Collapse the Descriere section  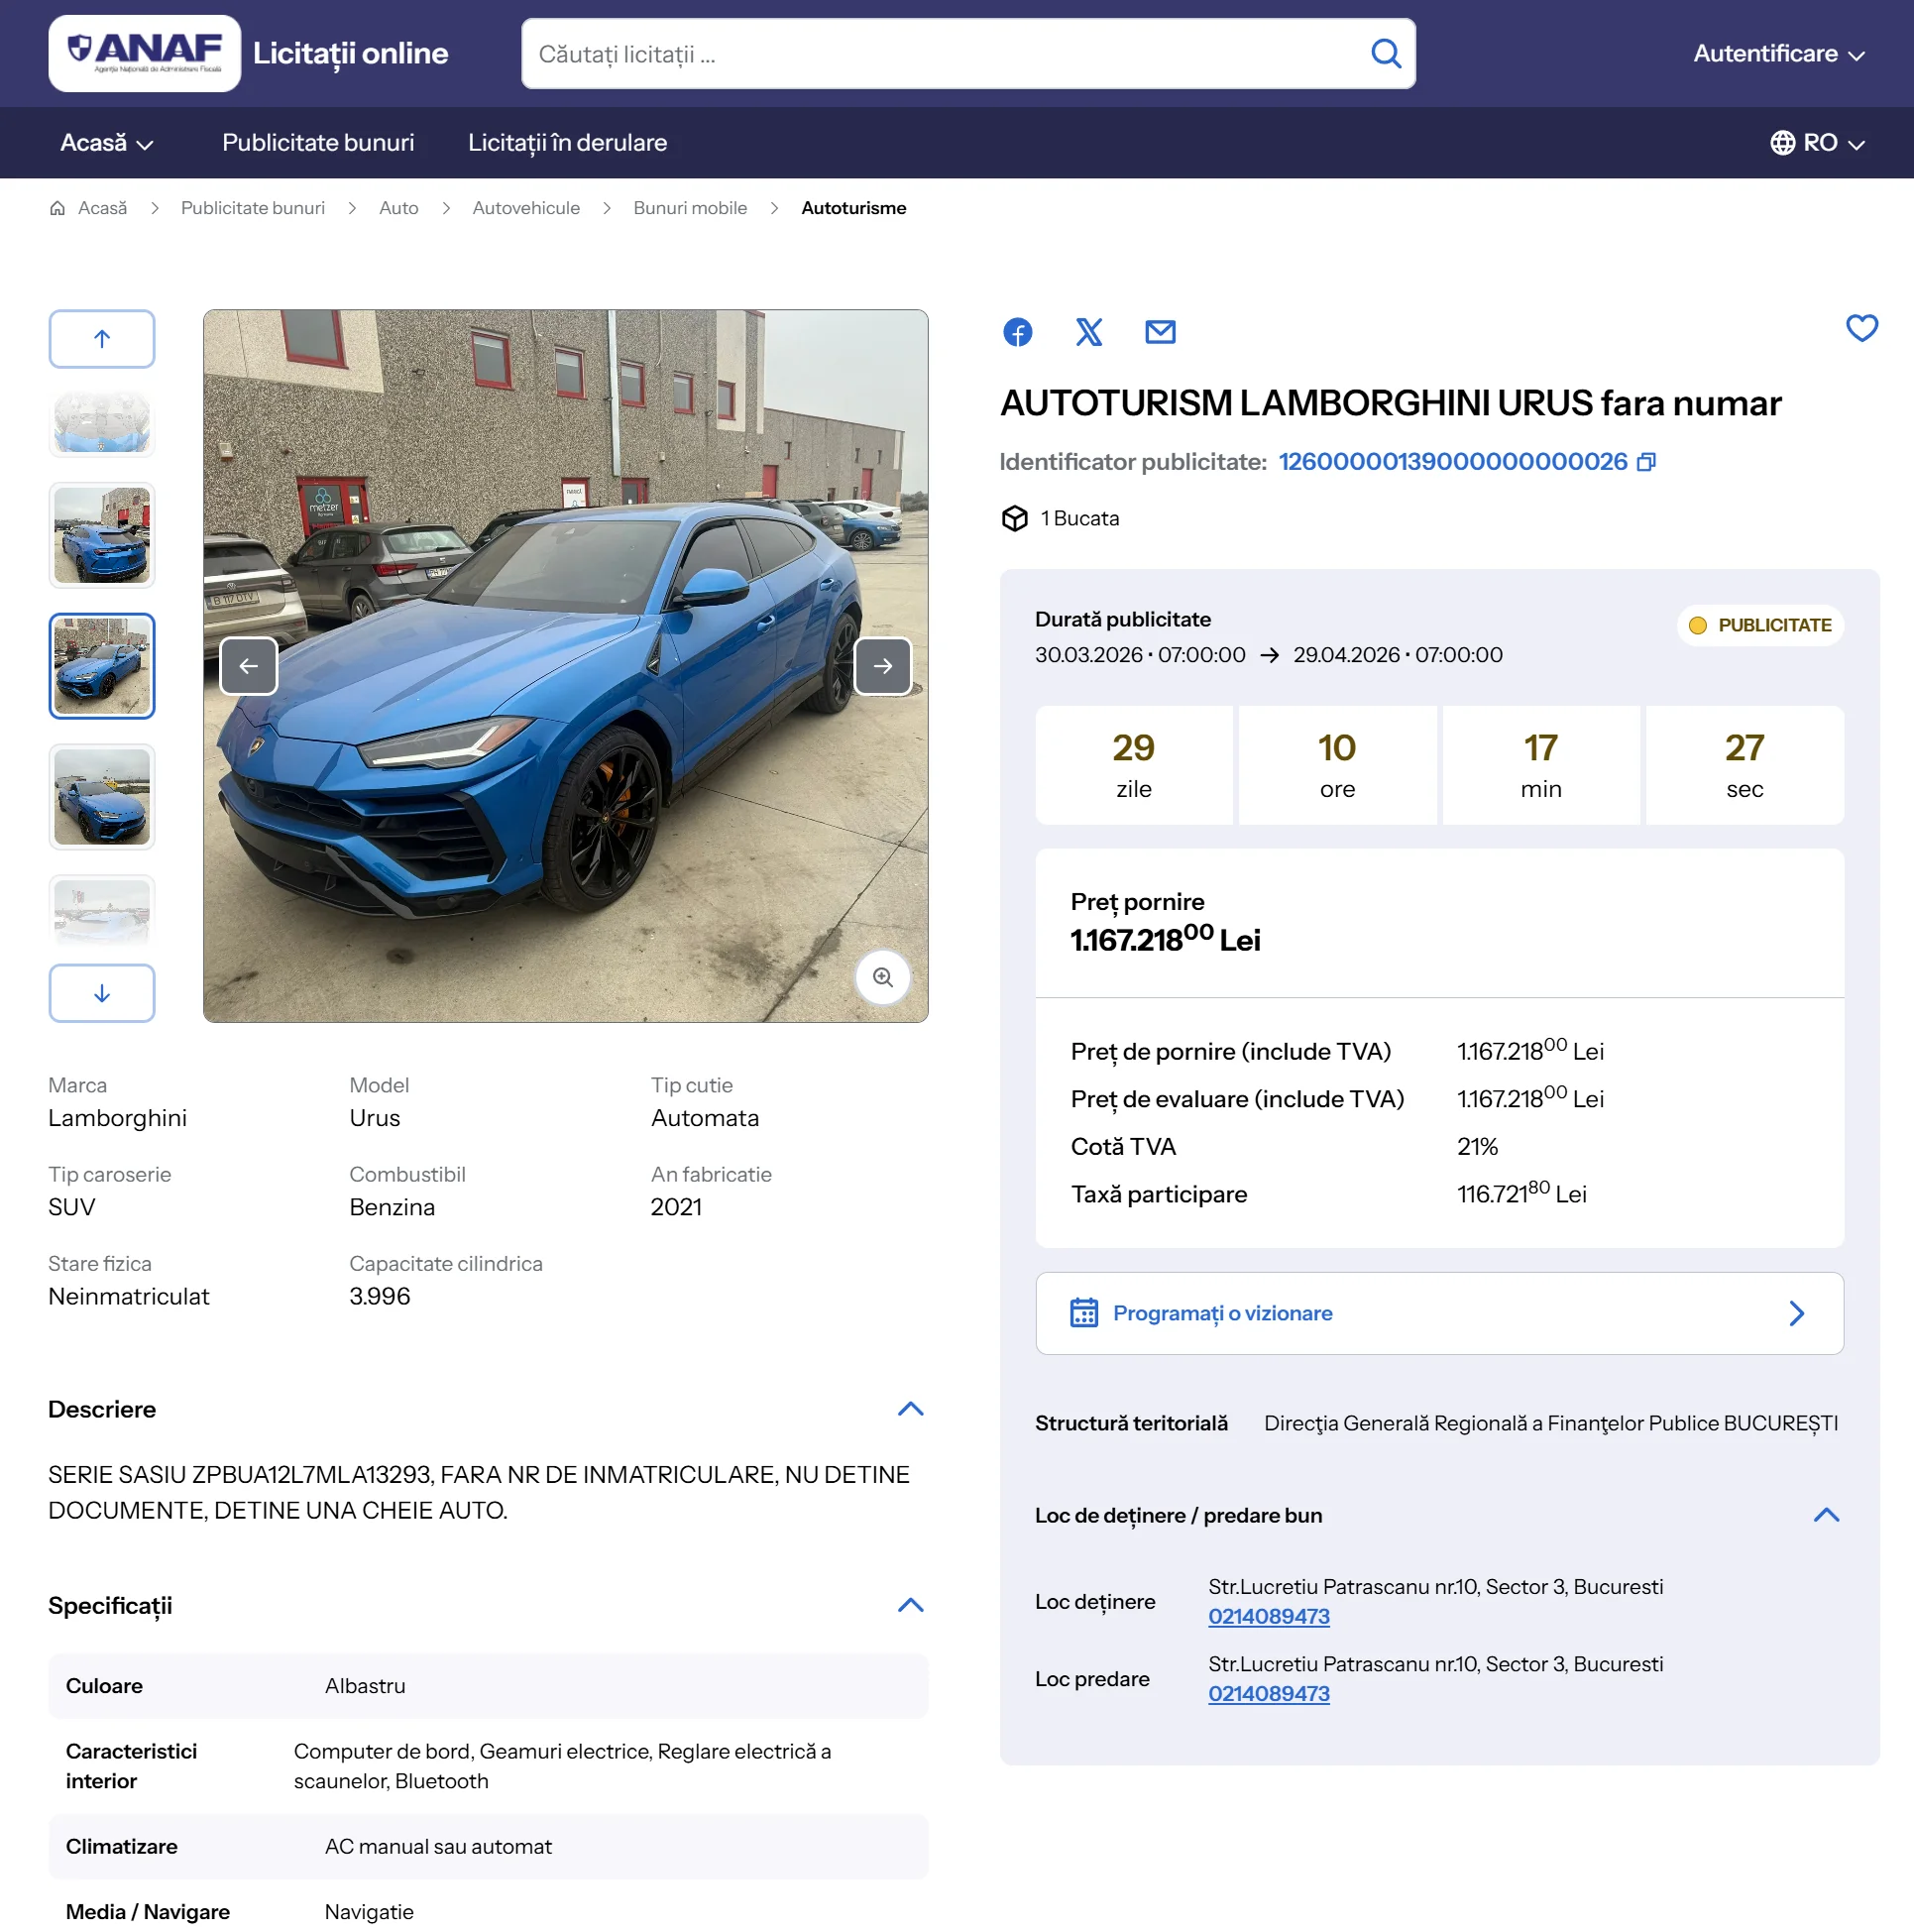[x=910, y=1409]
